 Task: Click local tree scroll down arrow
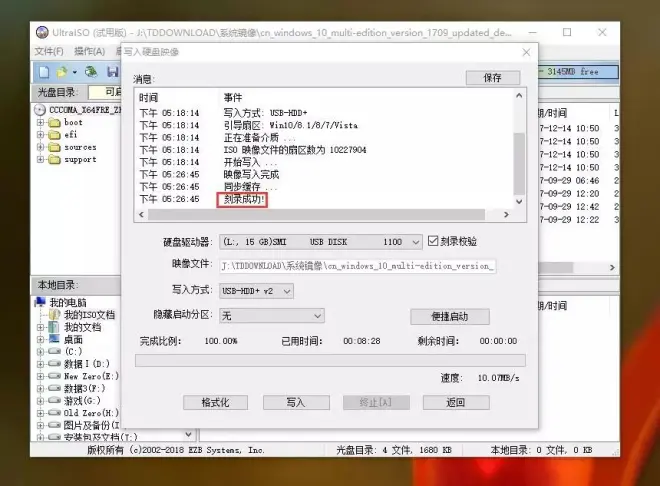189,434
